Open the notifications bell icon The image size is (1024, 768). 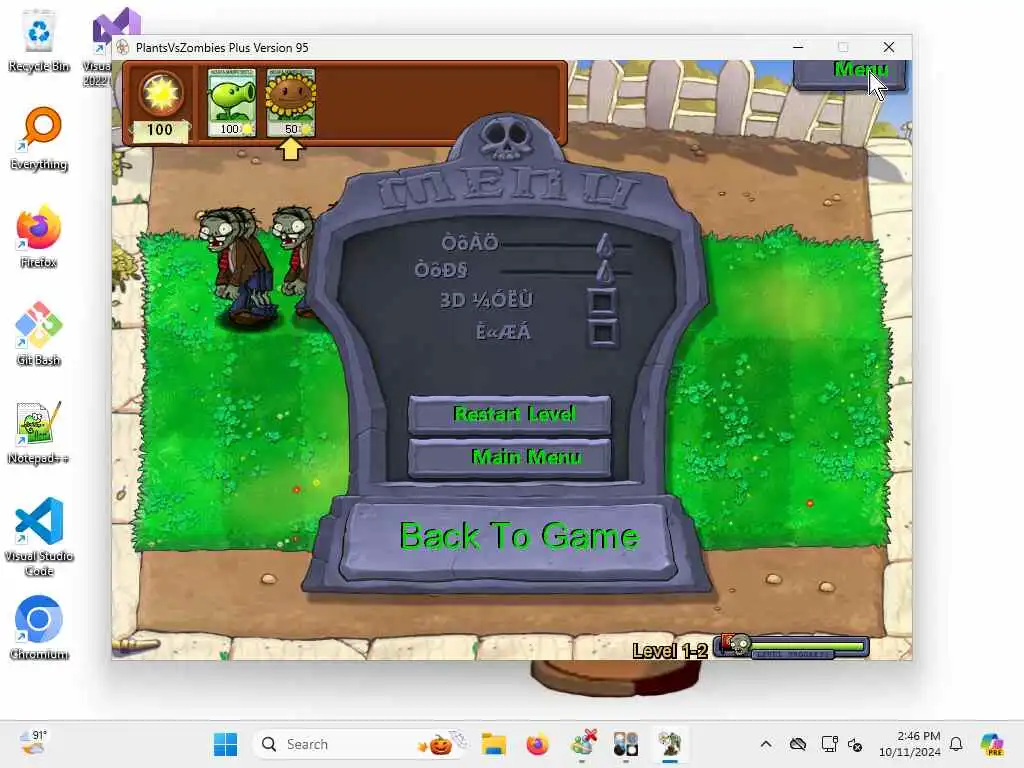tap(956, 744)
